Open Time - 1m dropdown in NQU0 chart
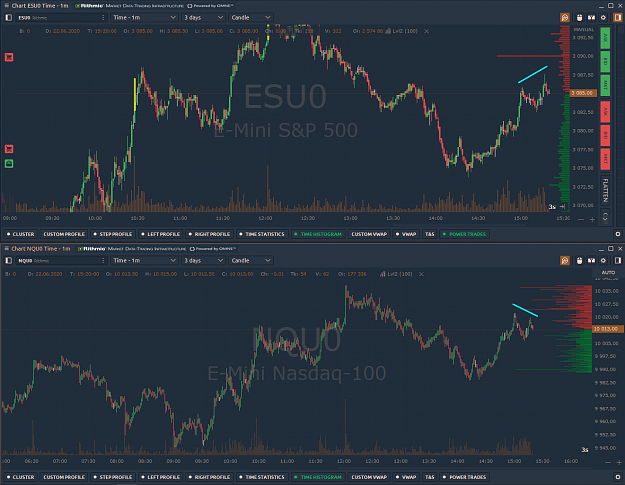 144,261
